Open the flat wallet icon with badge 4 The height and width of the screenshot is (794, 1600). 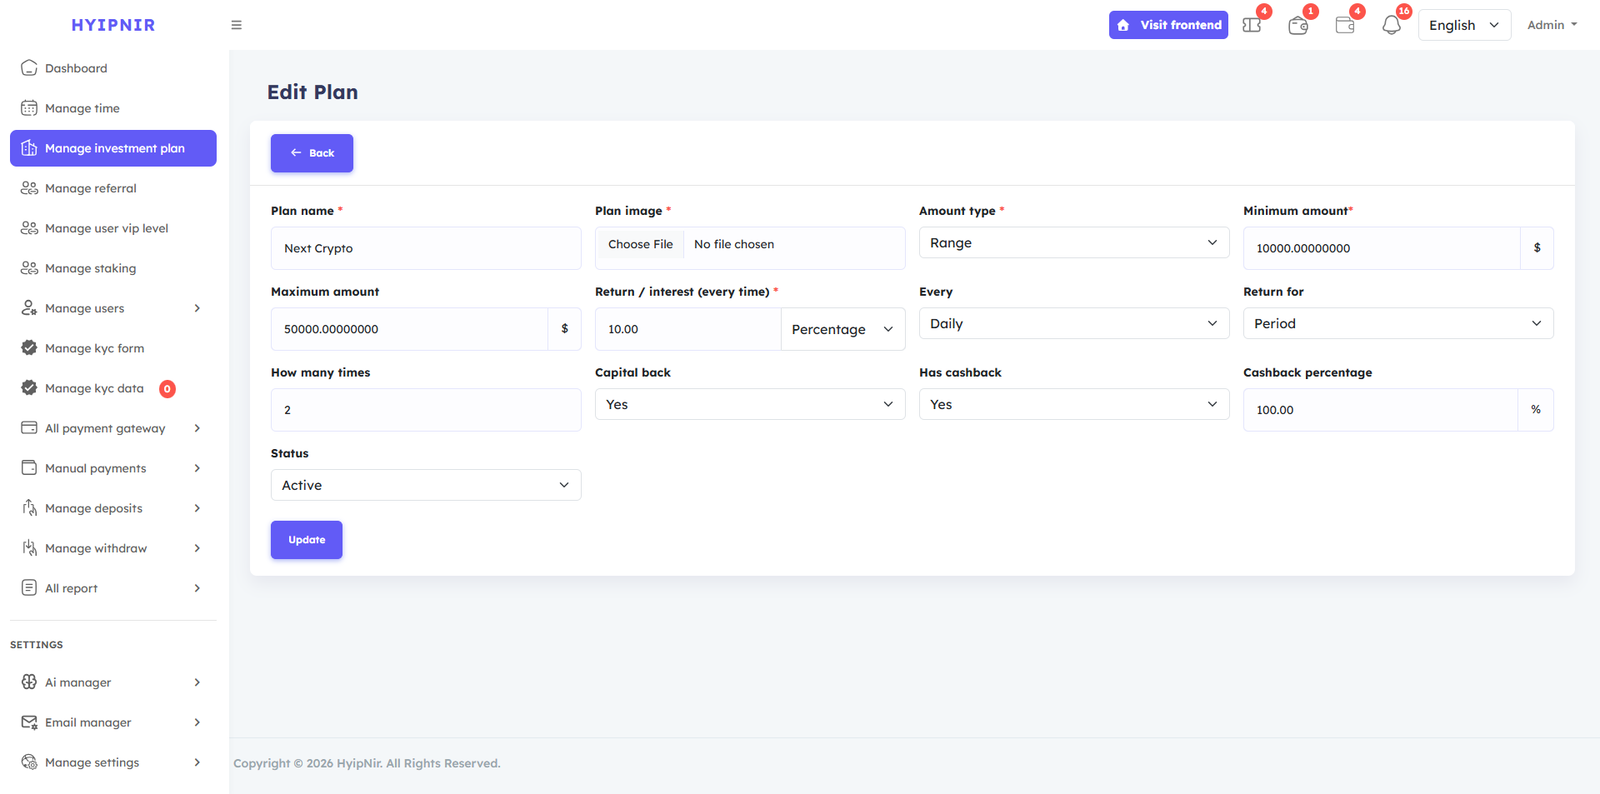[1345, 25]
